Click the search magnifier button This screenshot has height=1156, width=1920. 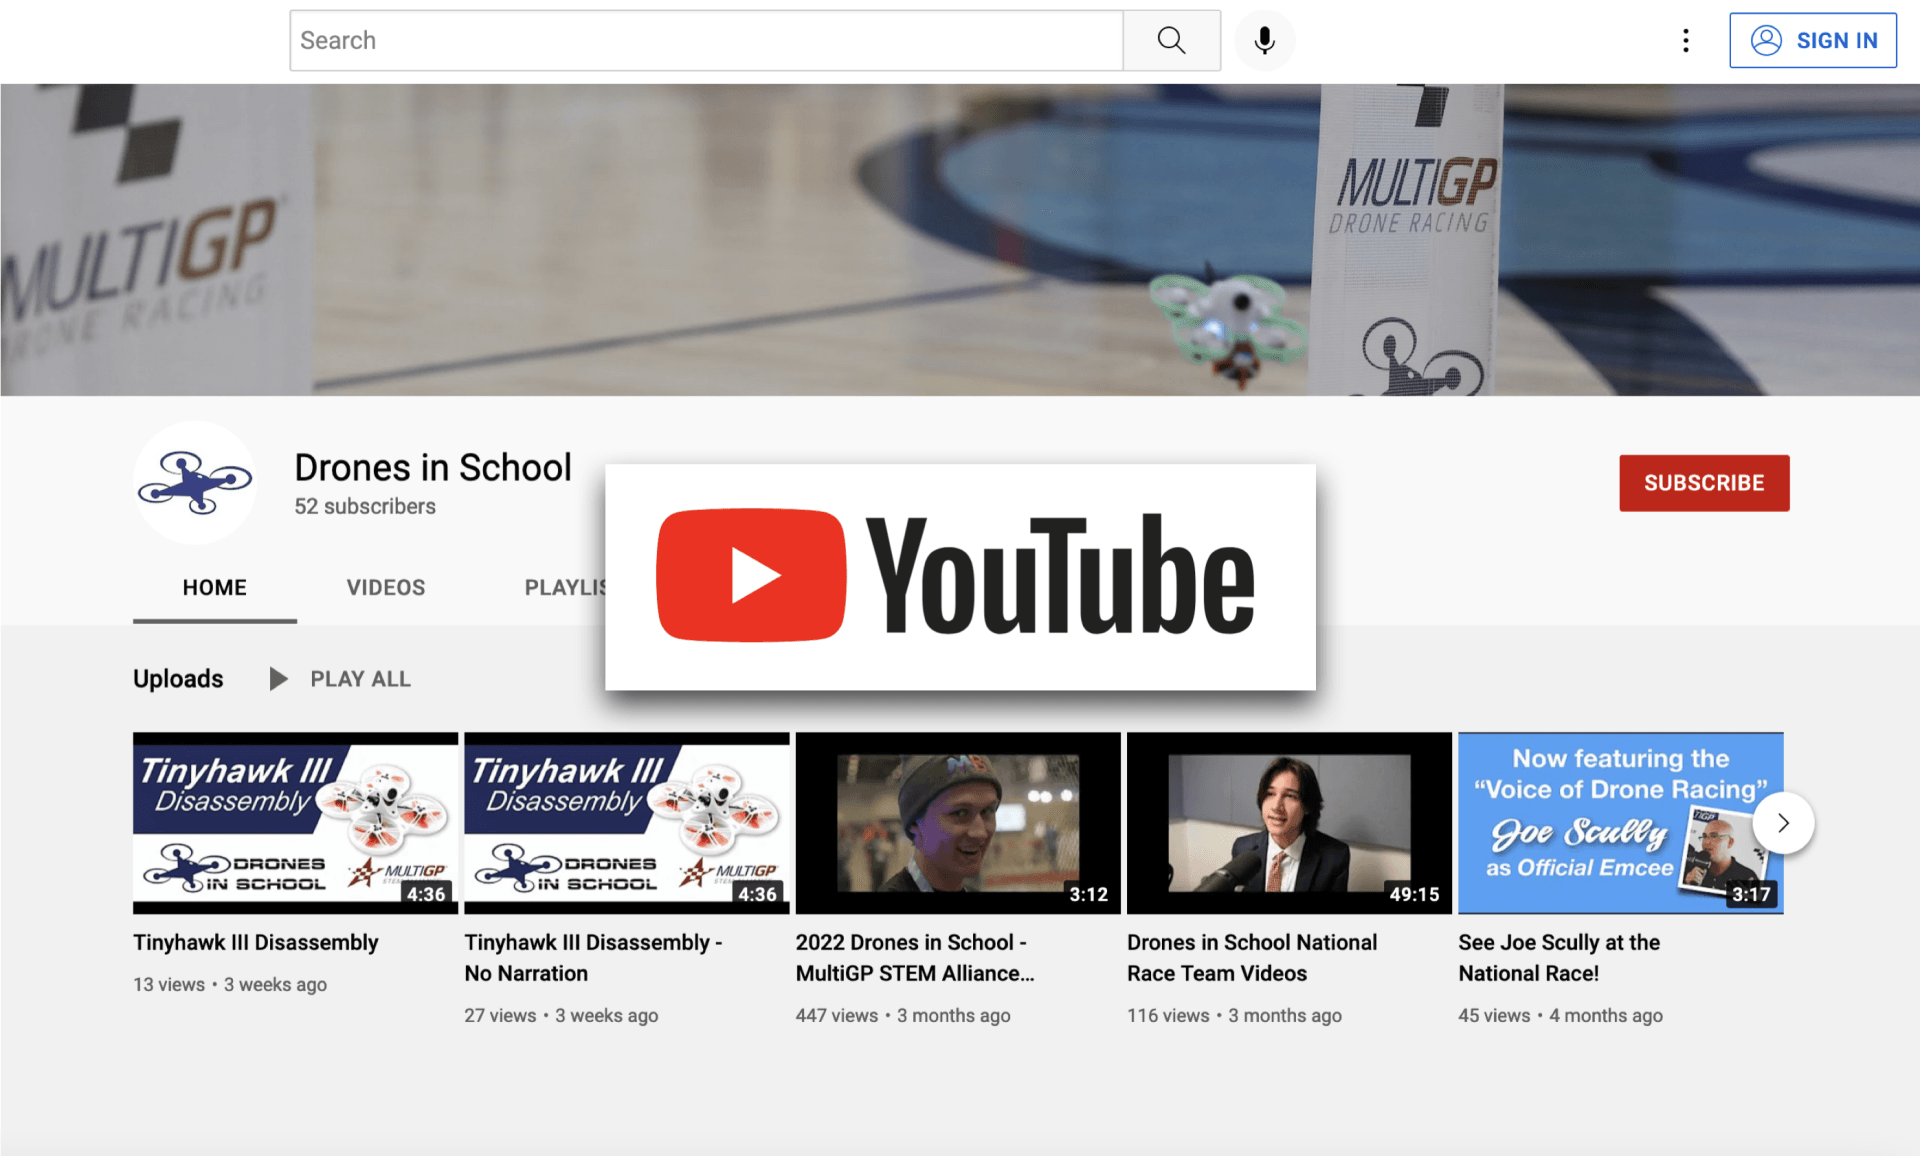(1171, 41)
